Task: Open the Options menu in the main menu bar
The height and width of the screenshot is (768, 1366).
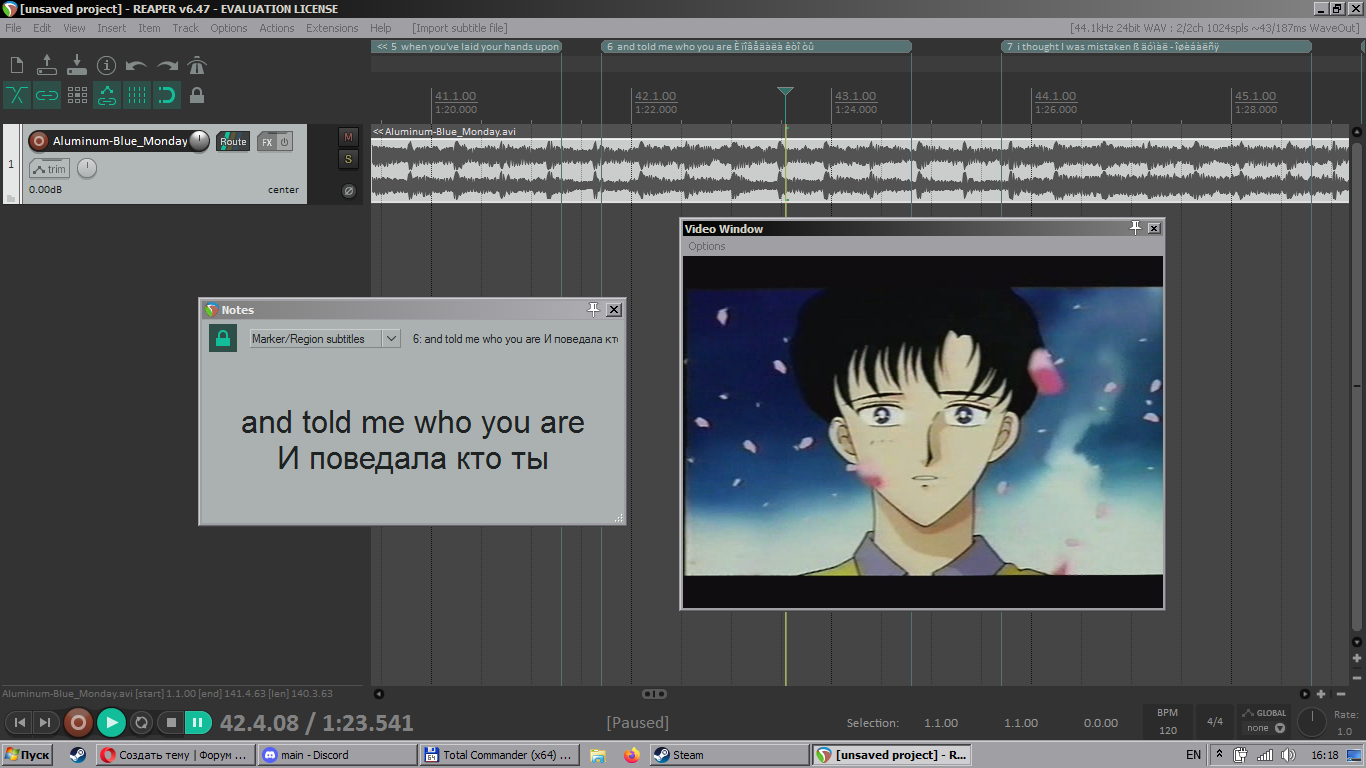Action: pos(229,28)
